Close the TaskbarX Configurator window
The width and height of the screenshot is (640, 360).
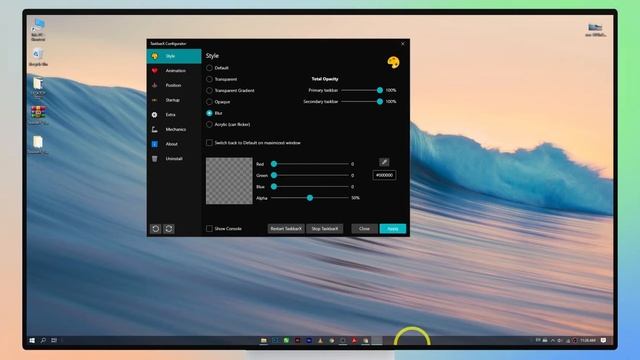coord(403,44)
